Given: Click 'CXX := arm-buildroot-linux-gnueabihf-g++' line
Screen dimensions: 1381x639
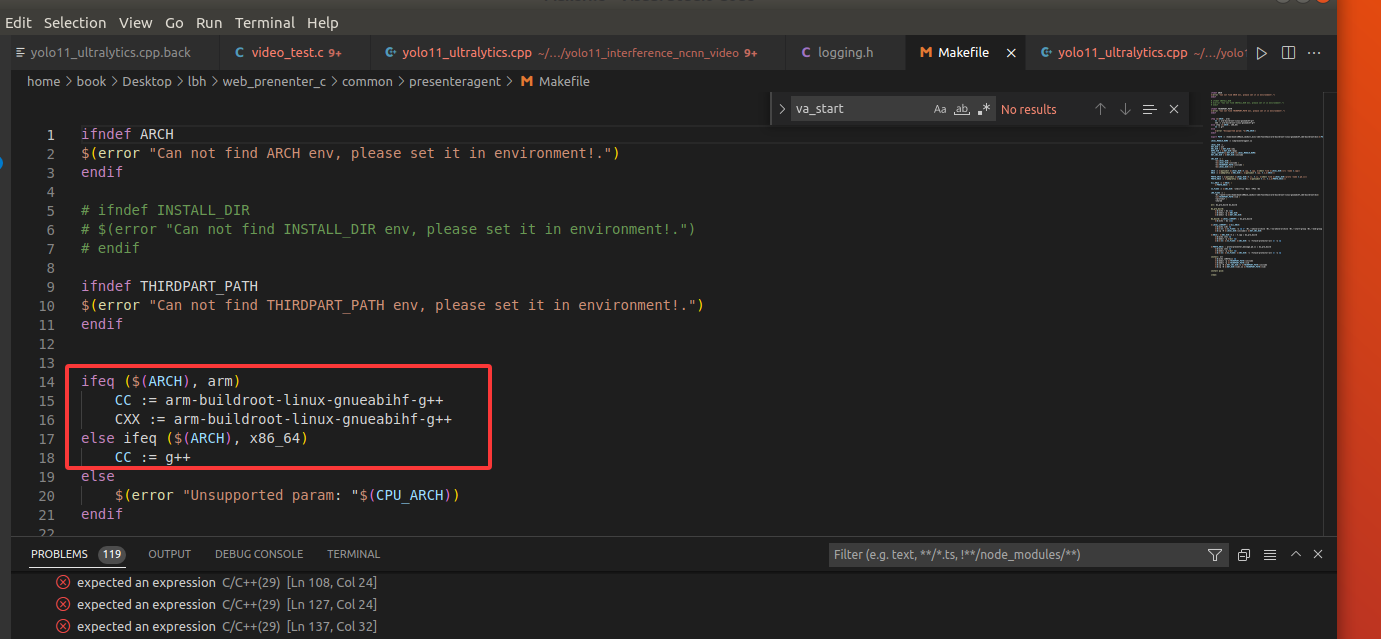Looking at the screenshot, I should [x=283, y=420].
